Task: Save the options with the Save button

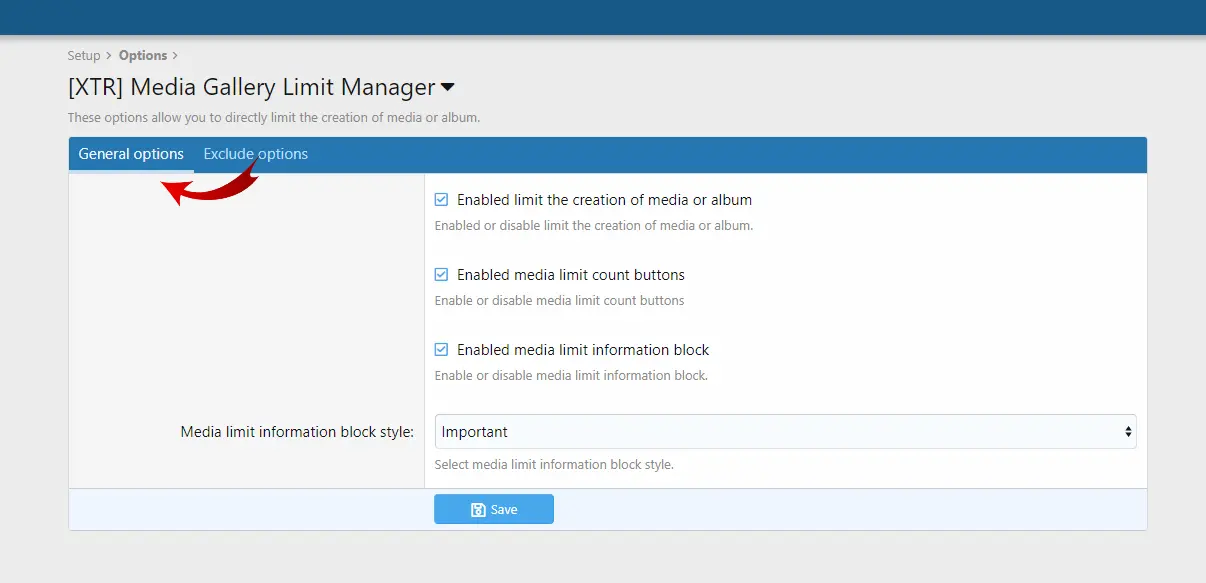Action: pos(494,510)
